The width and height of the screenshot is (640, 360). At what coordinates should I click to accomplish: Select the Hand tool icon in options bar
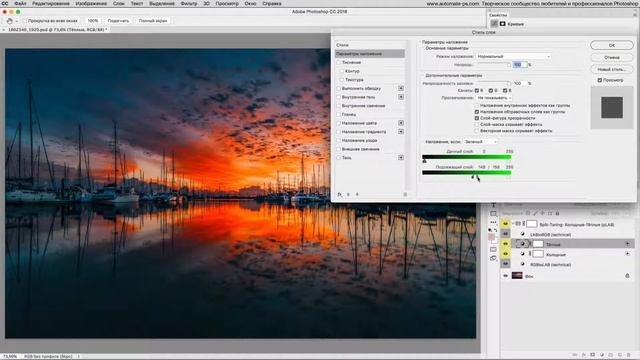click(x=9, y=21)
